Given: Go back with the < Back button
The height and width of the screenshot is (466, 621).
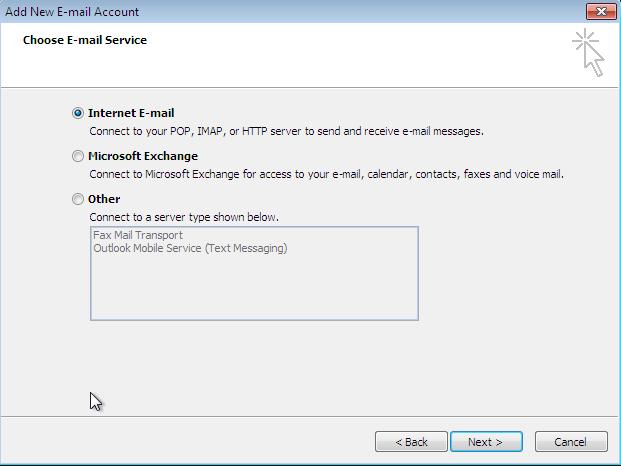Looking at the screenshot, I should pos(411,441).
